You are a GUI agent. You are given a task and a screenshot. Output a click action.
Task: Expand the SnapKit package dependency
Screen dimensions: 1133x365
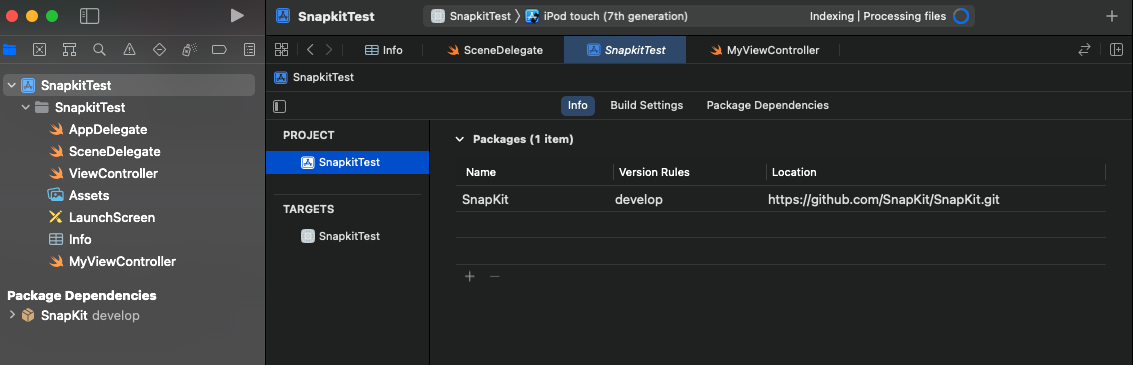[x=11, y=315]
